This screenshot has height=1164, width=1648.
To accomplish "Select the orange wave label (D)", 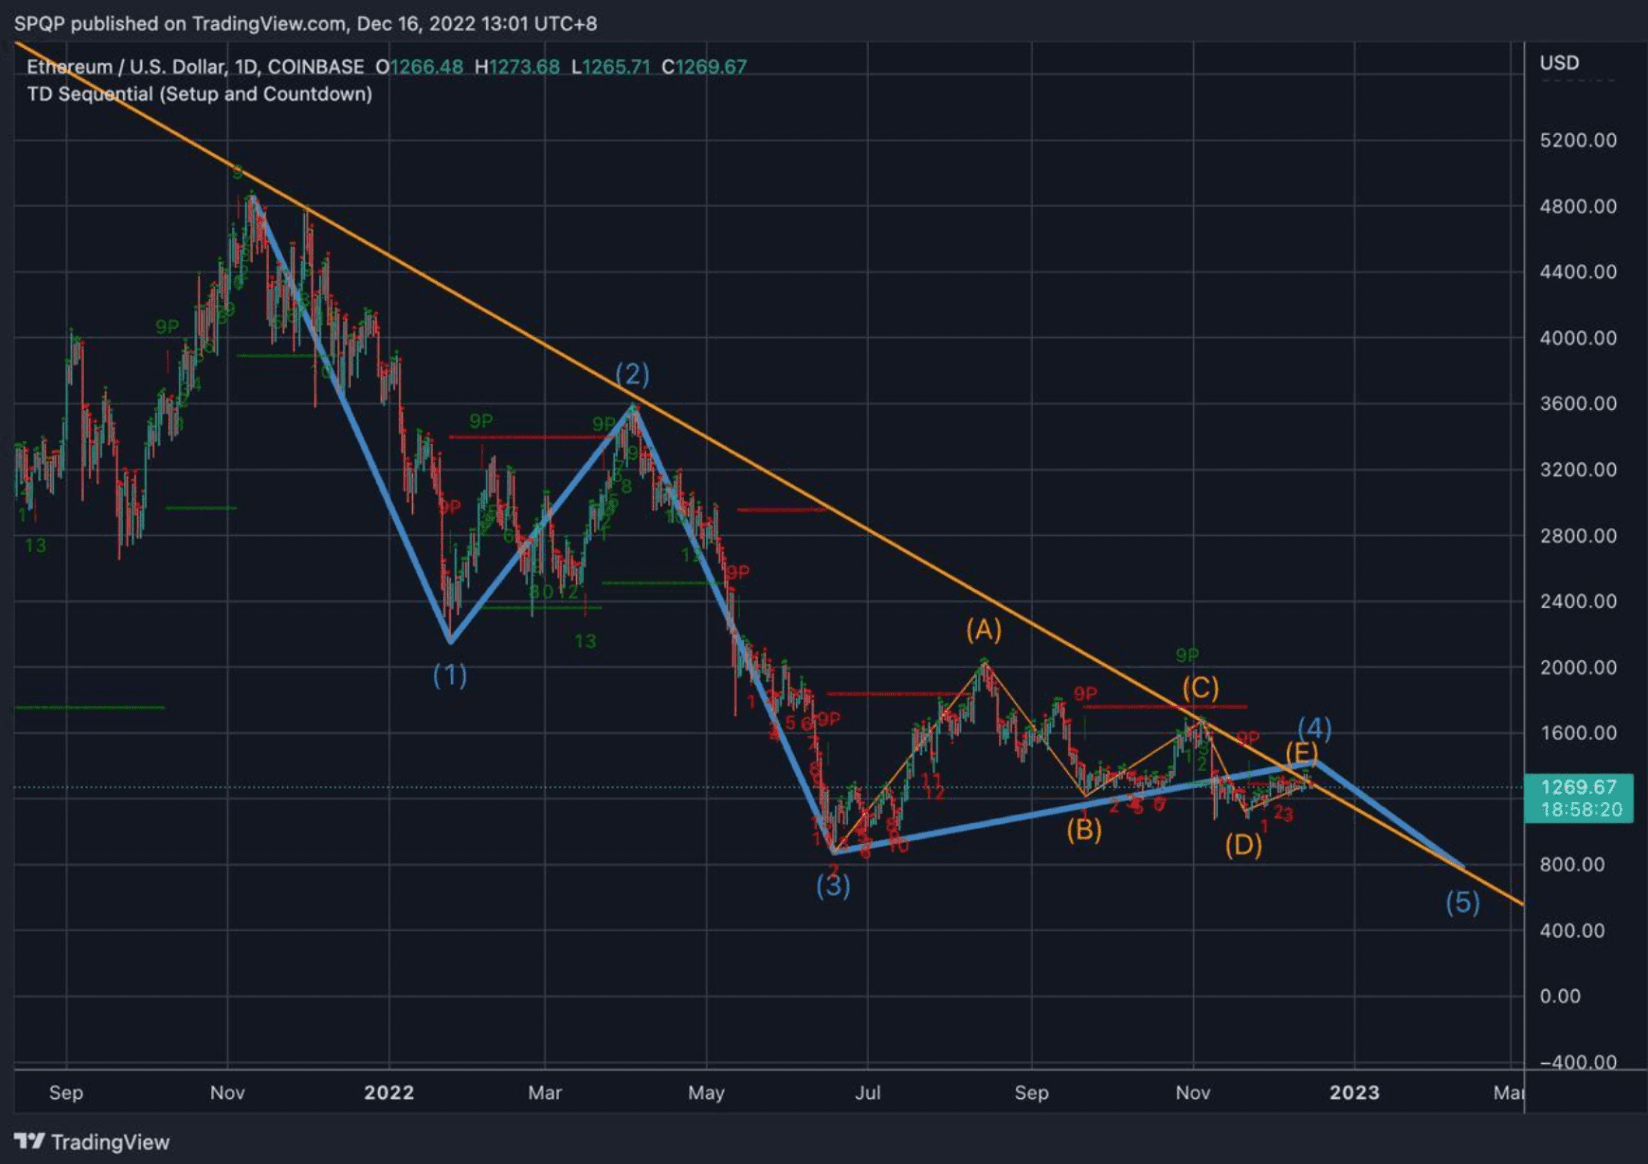I will [x=1243, y=846].
